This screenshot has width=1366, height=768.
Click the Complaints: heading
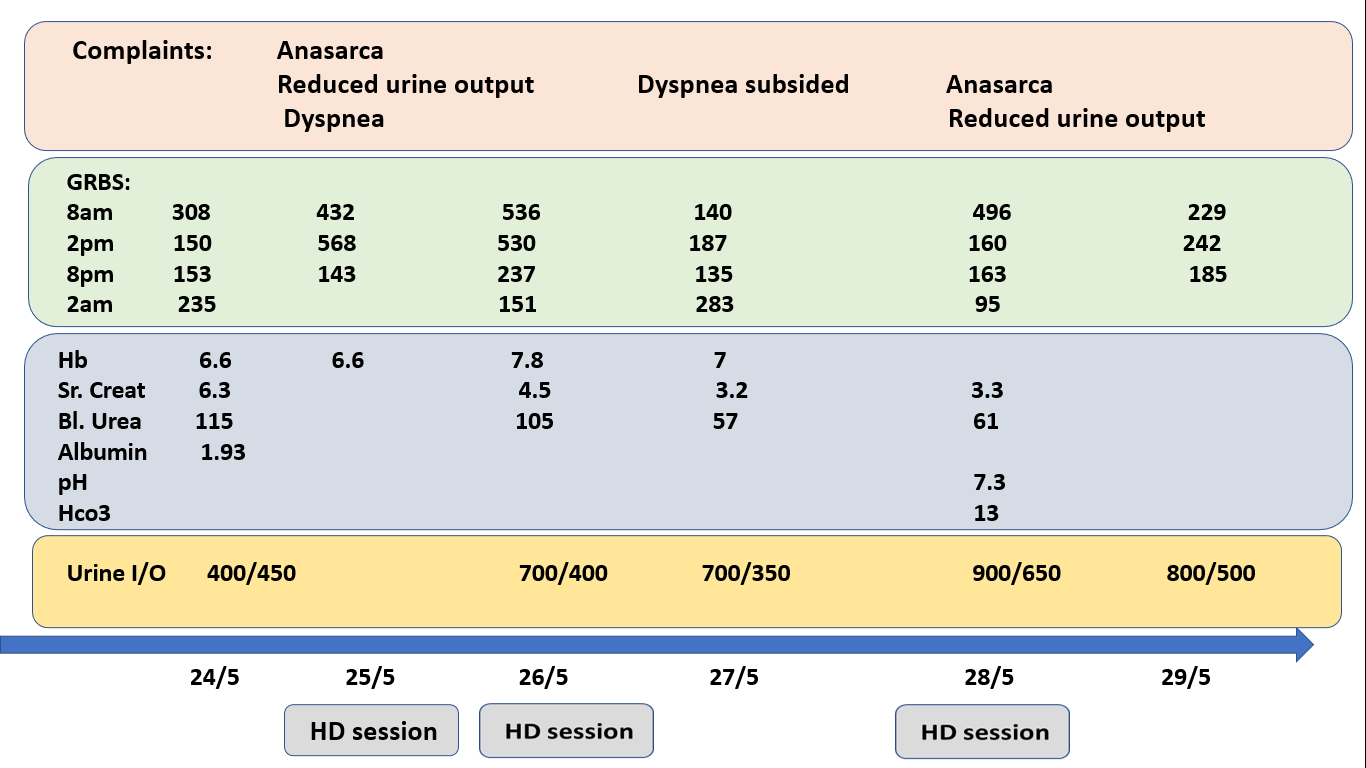pos(142,51)
